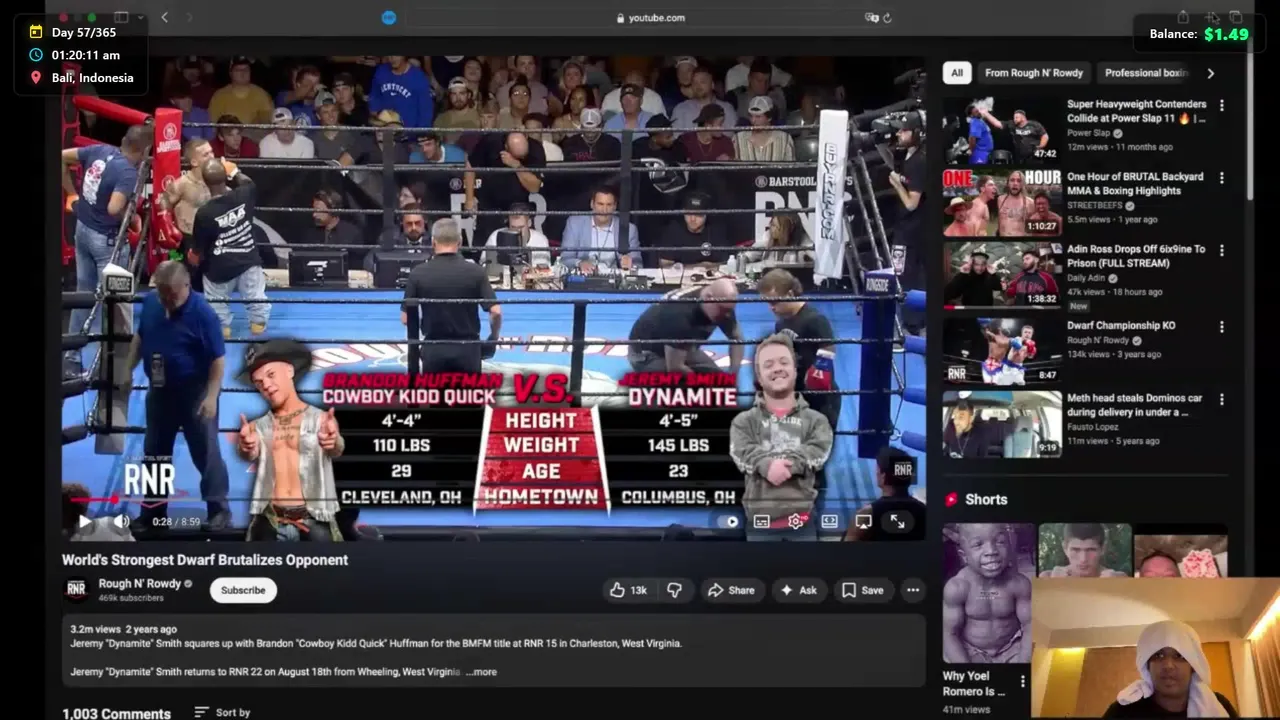The image size is (1280, 720).
Task: Open options for Meth head video
Action: pyautogui.click(x=1221, y=400)
